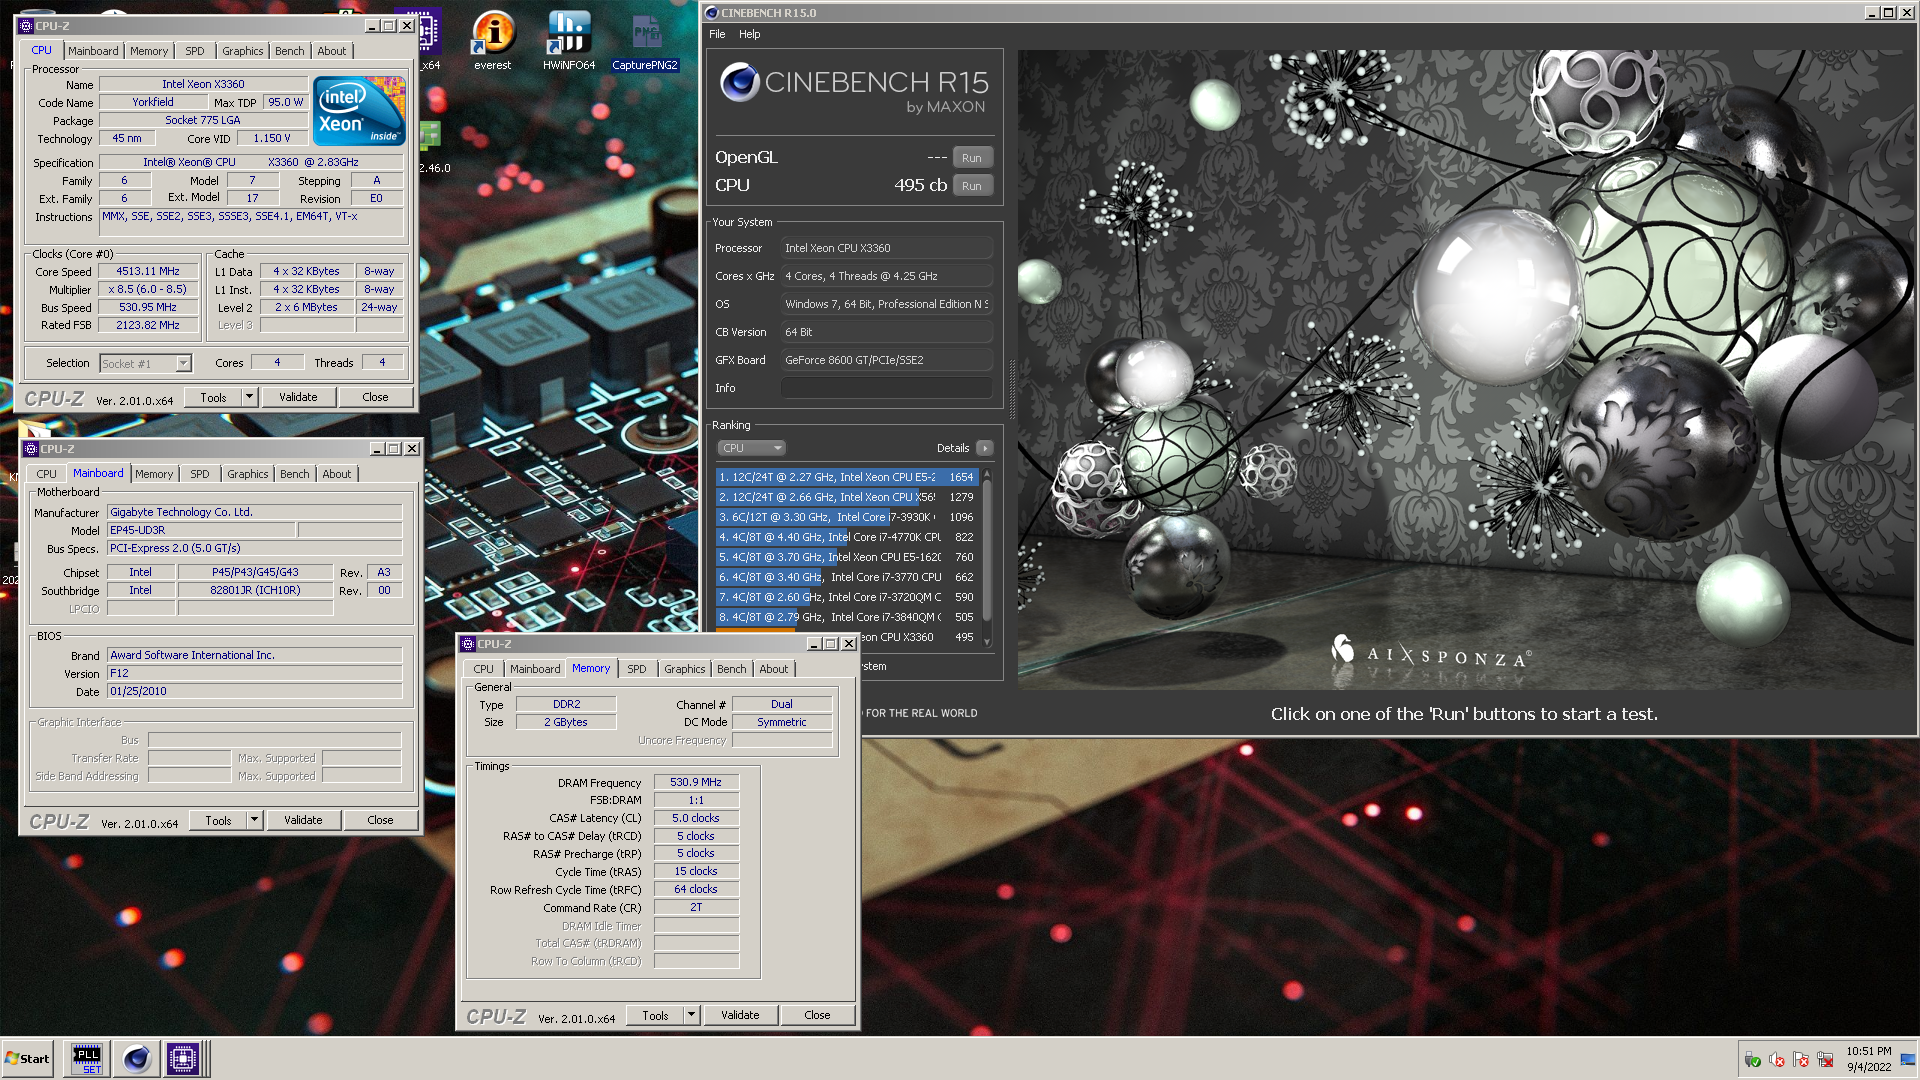The height and width of the screenshot is (1080, 1920).
Task: Open Tools dropdown arrow in Memory CPU-Z window
Action: (691, 1015)
